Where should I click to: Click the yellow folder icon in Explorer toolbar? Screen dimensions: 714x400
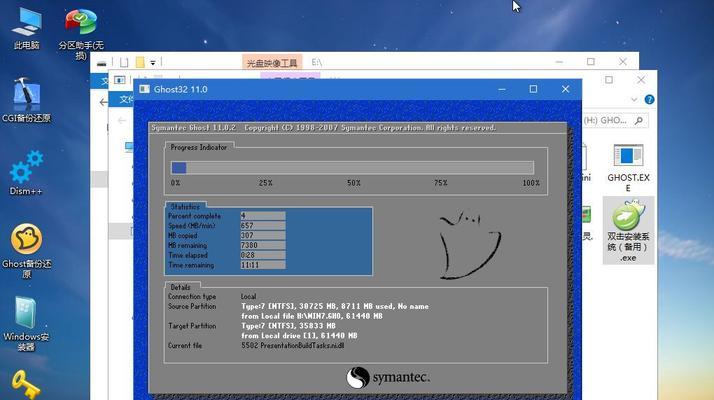(x=140, y=62)
